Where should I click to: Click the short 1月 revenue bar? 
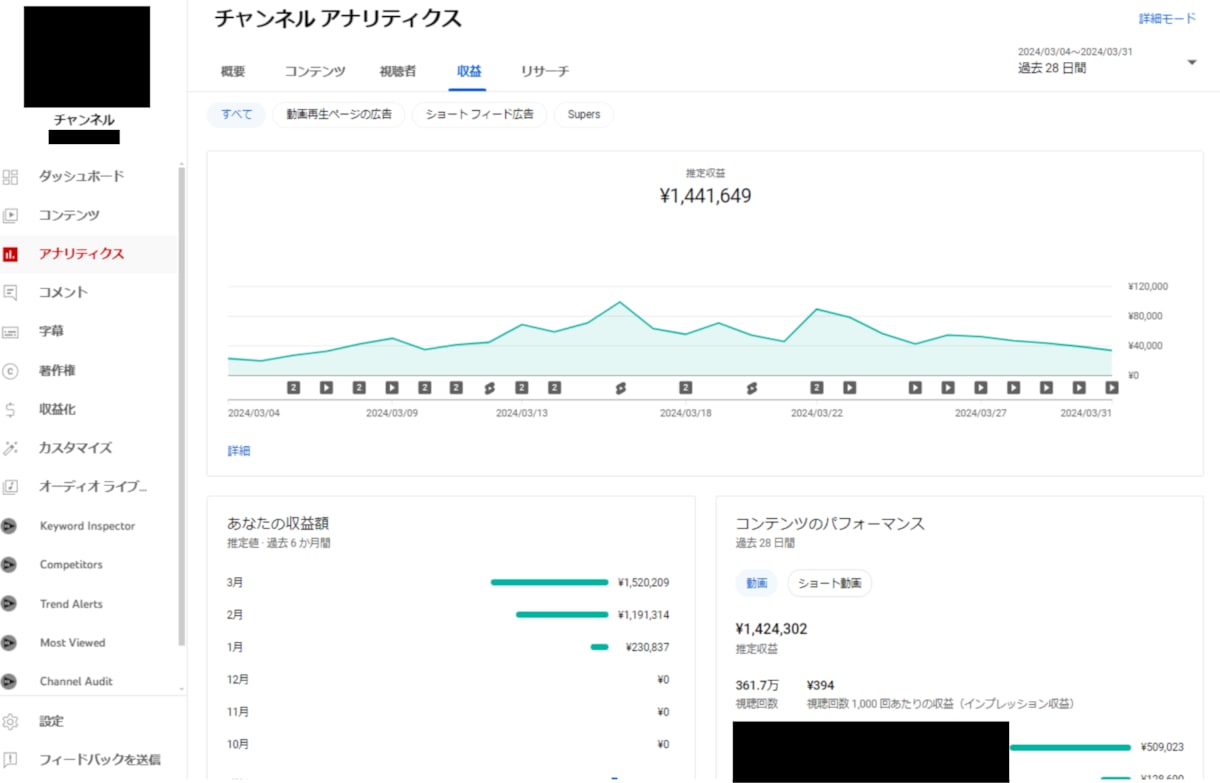pos(600,647)
